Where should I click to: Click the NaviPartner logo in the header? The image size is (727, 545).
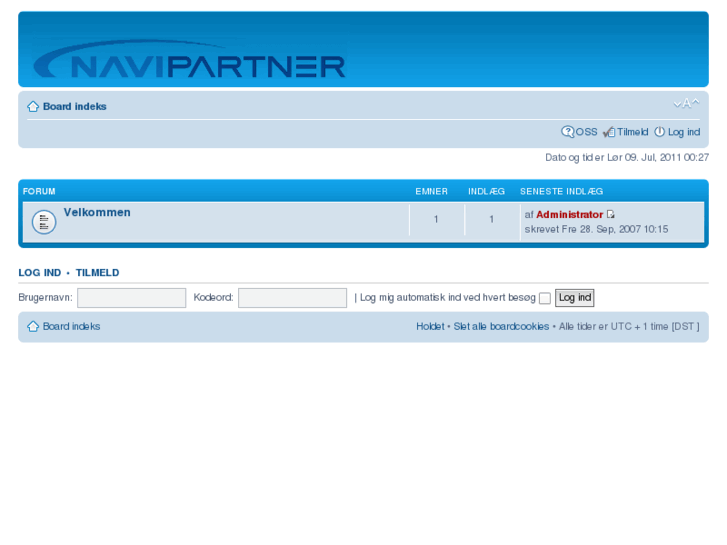tap(189, 59)
